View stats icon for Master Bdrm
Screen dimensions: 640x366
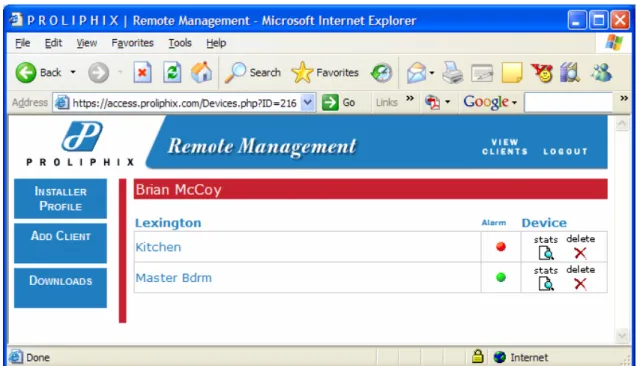point(546,284)
